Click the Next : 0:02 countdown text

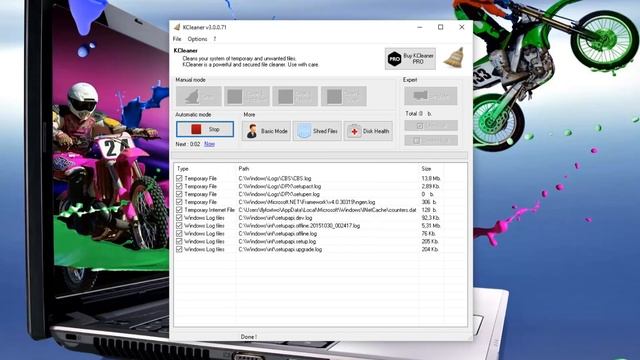[x=188, y=144]
